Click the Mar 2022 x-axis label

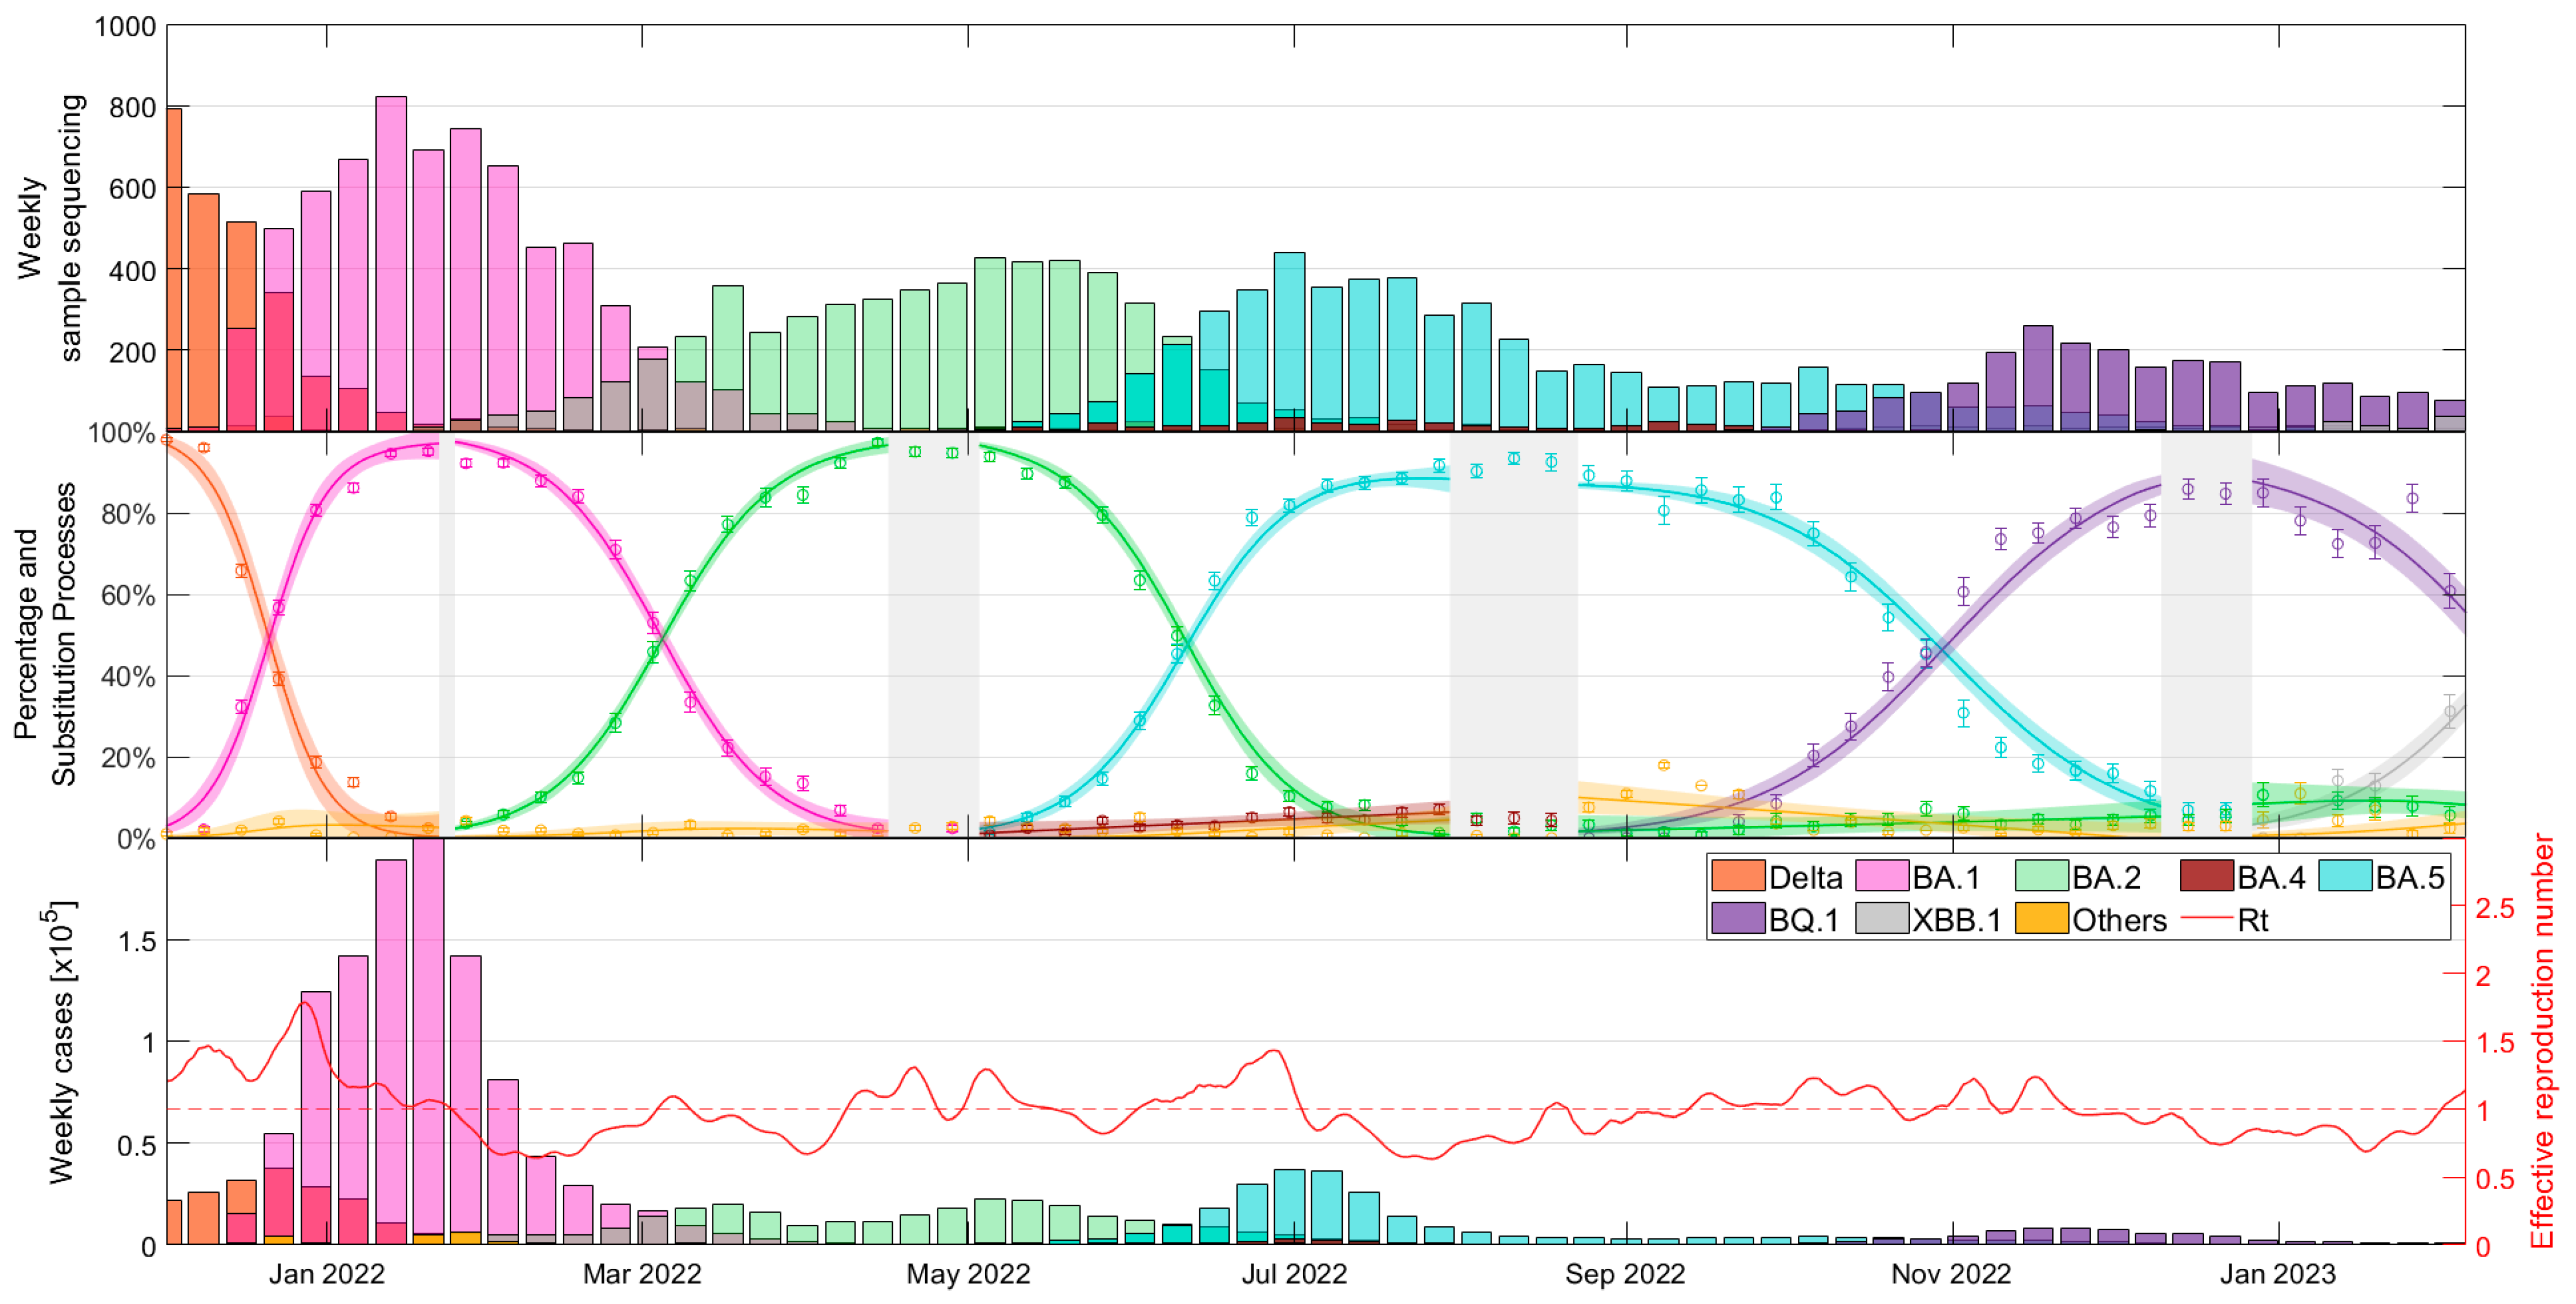coord(642,1274)
